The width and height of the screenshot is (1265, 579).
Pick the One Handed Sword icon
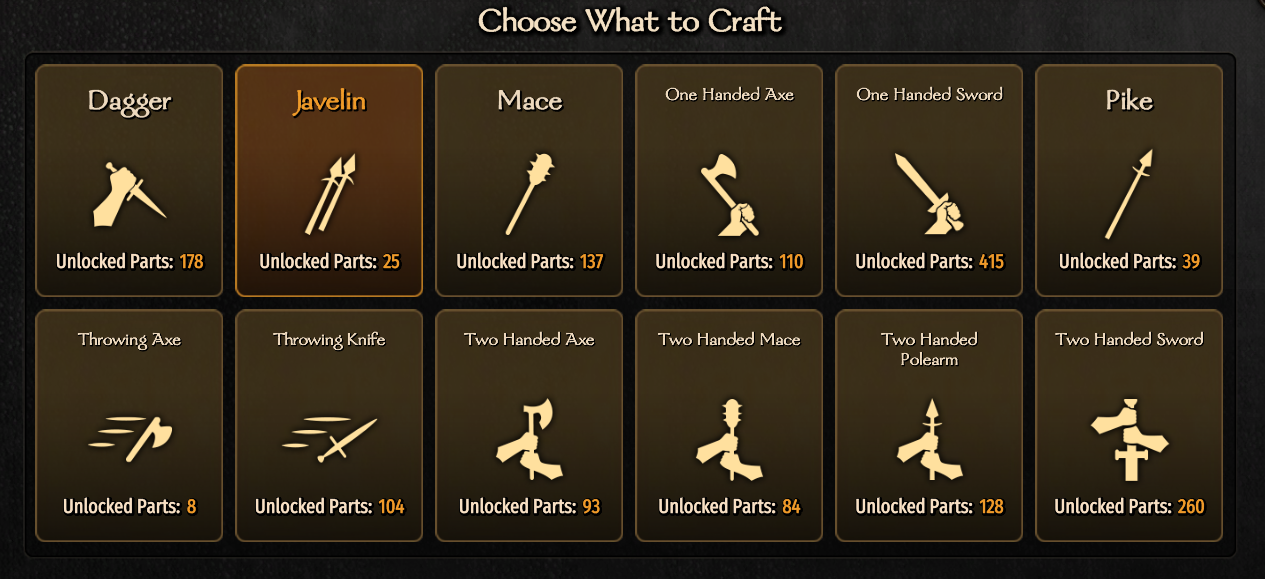click(x=929, y=193)
